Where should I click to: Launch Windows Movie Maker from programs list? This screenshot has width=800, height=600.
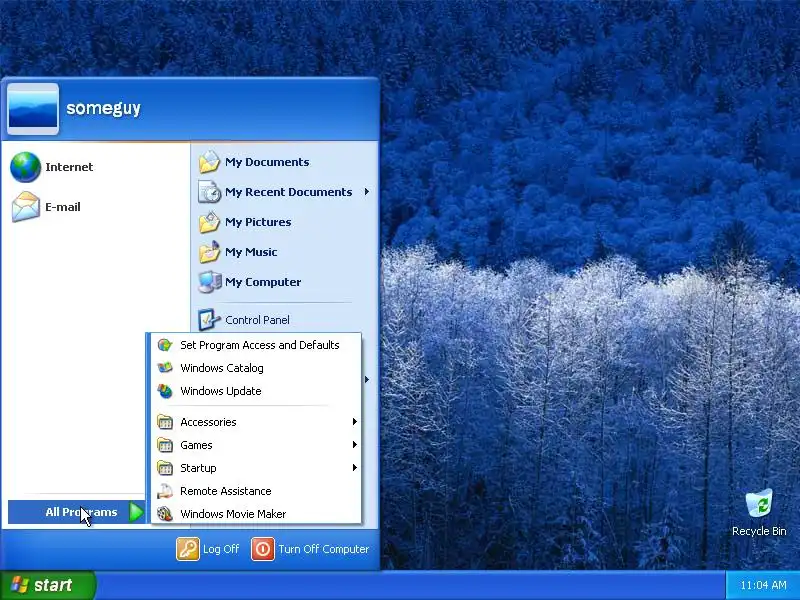point(256,514)
